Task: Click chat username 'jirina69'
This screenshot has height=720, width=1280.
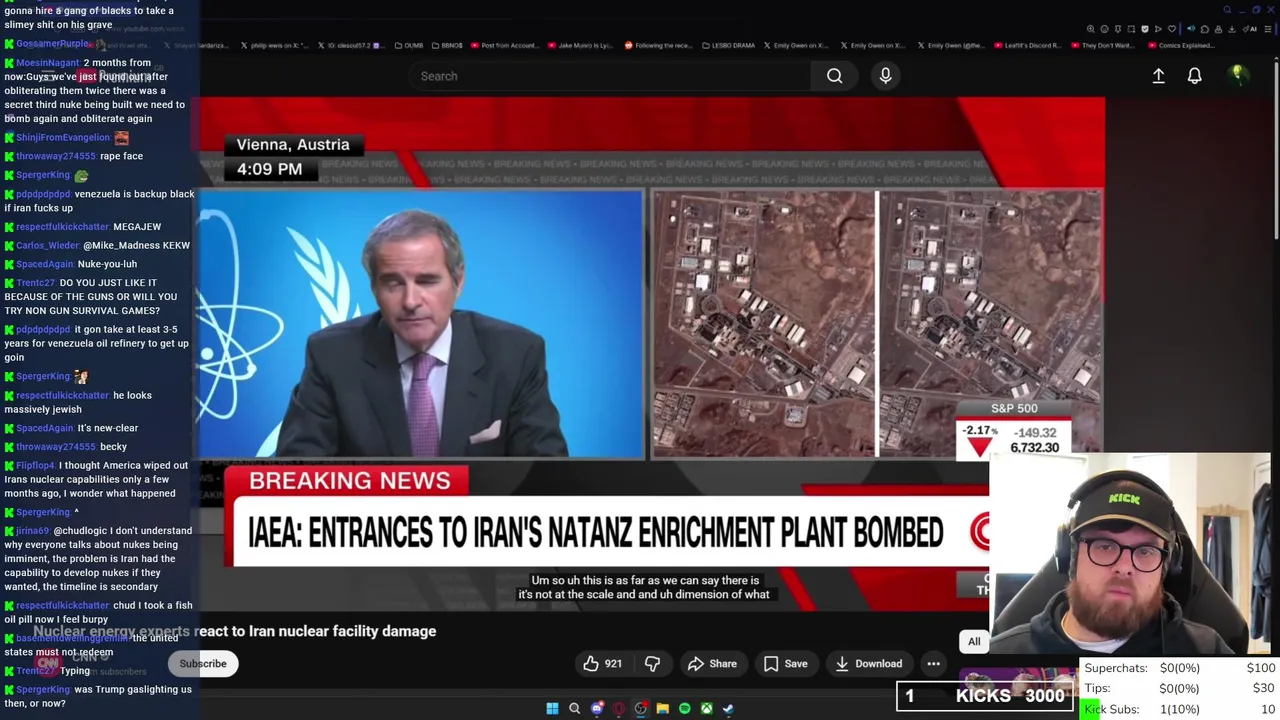Action: [32, 531]
